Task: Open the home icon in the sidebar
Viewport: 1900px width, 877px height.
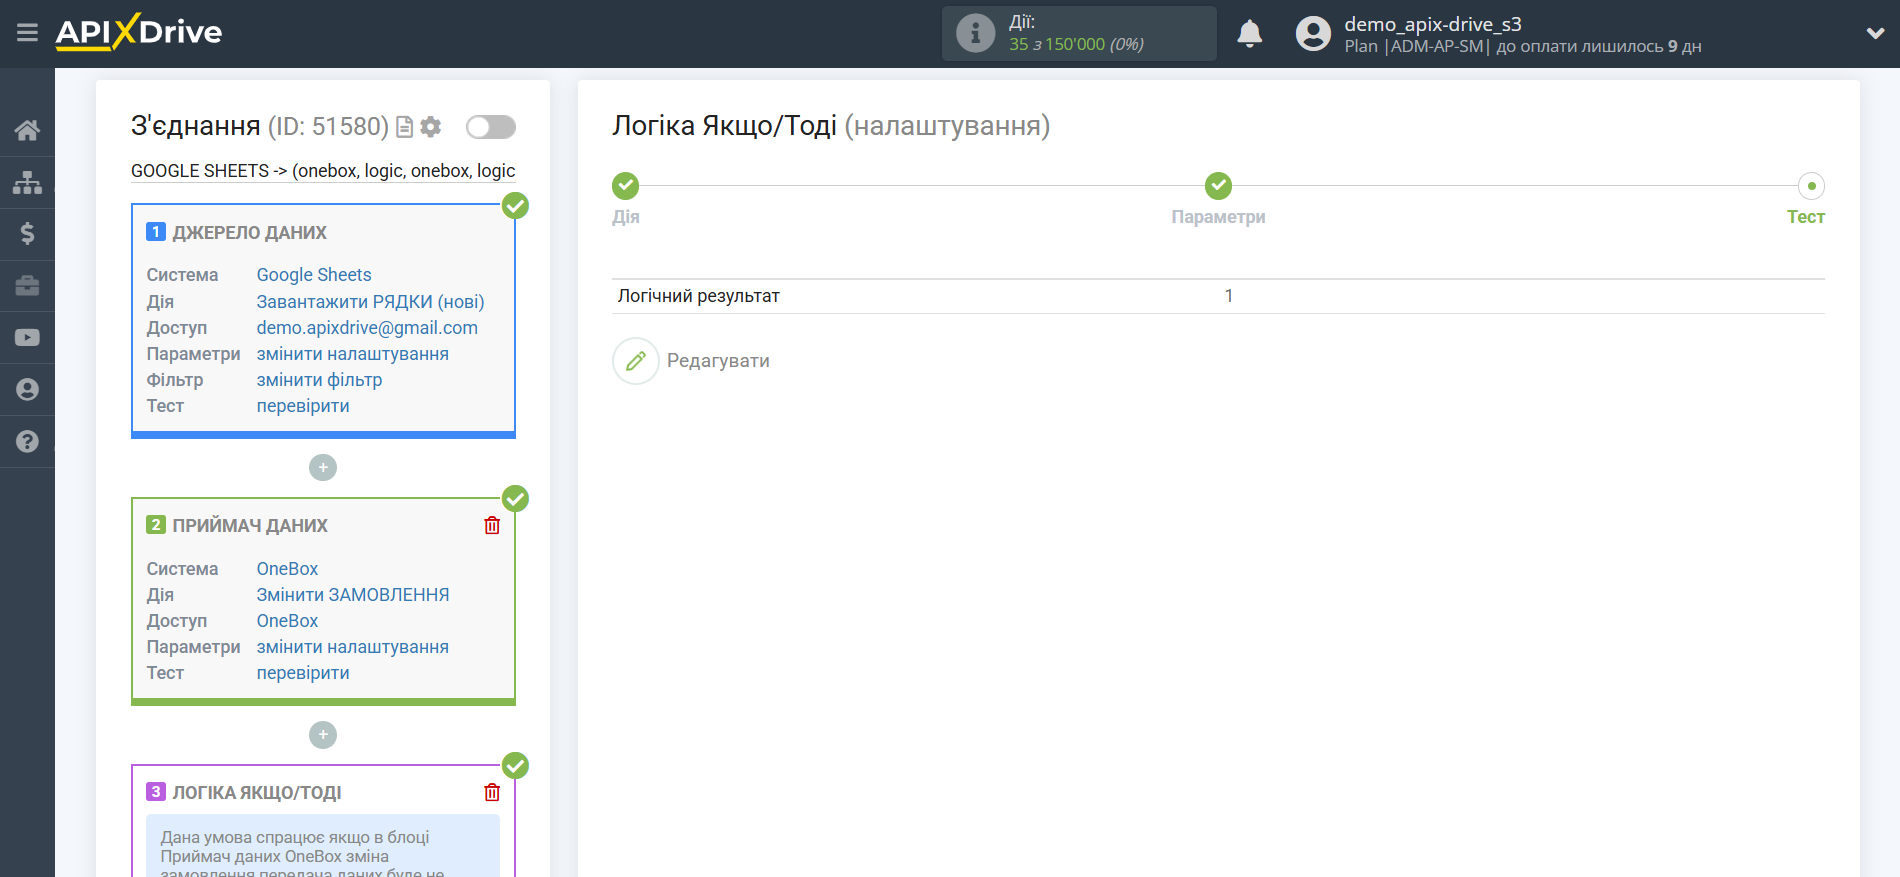Action: click(27, 130)
